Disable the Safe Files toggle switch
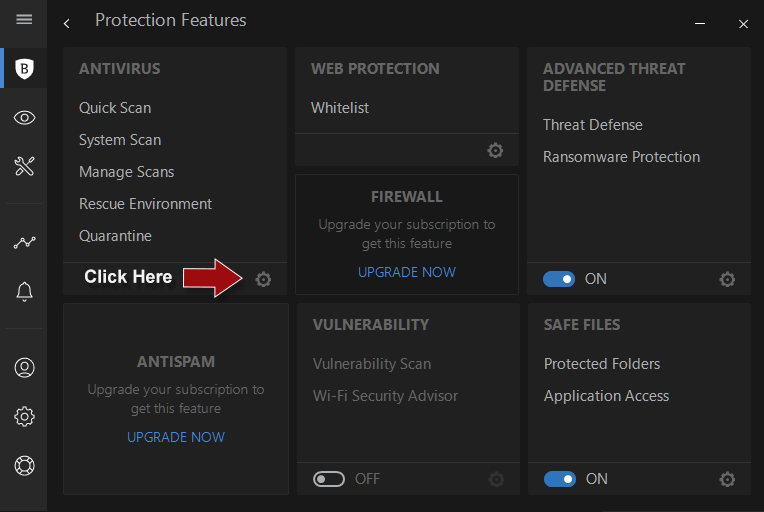The width and height of the screenshot is (764, 512). pyautogui.click(x=560, y=479)
